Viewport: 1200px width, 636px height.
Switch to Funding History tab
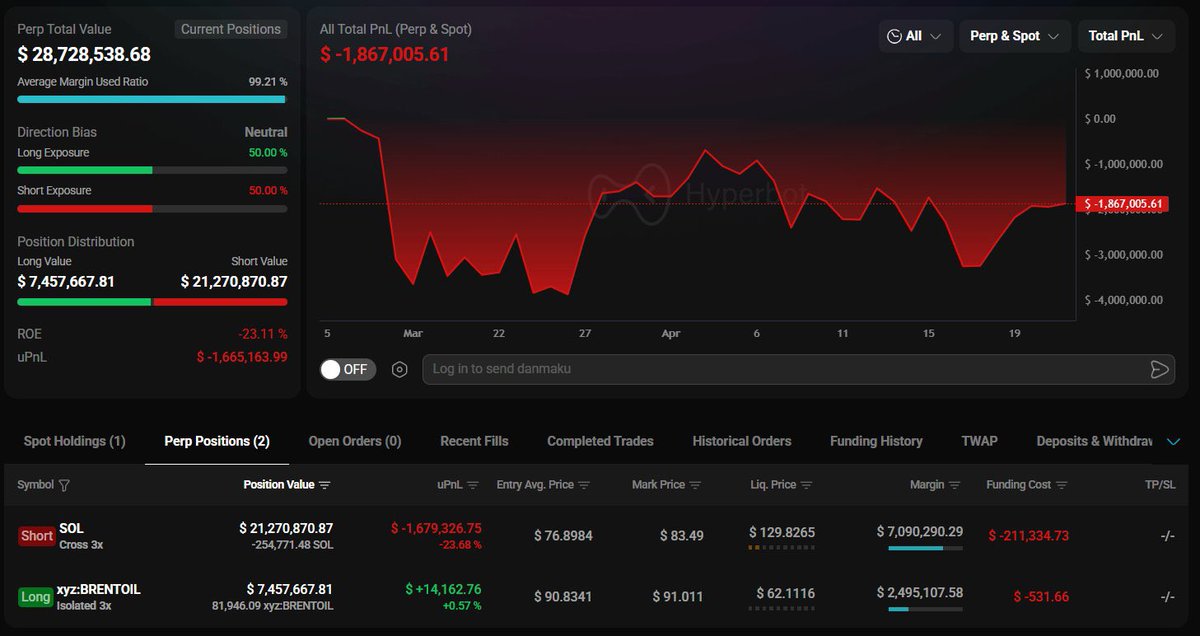coord(876,441)
